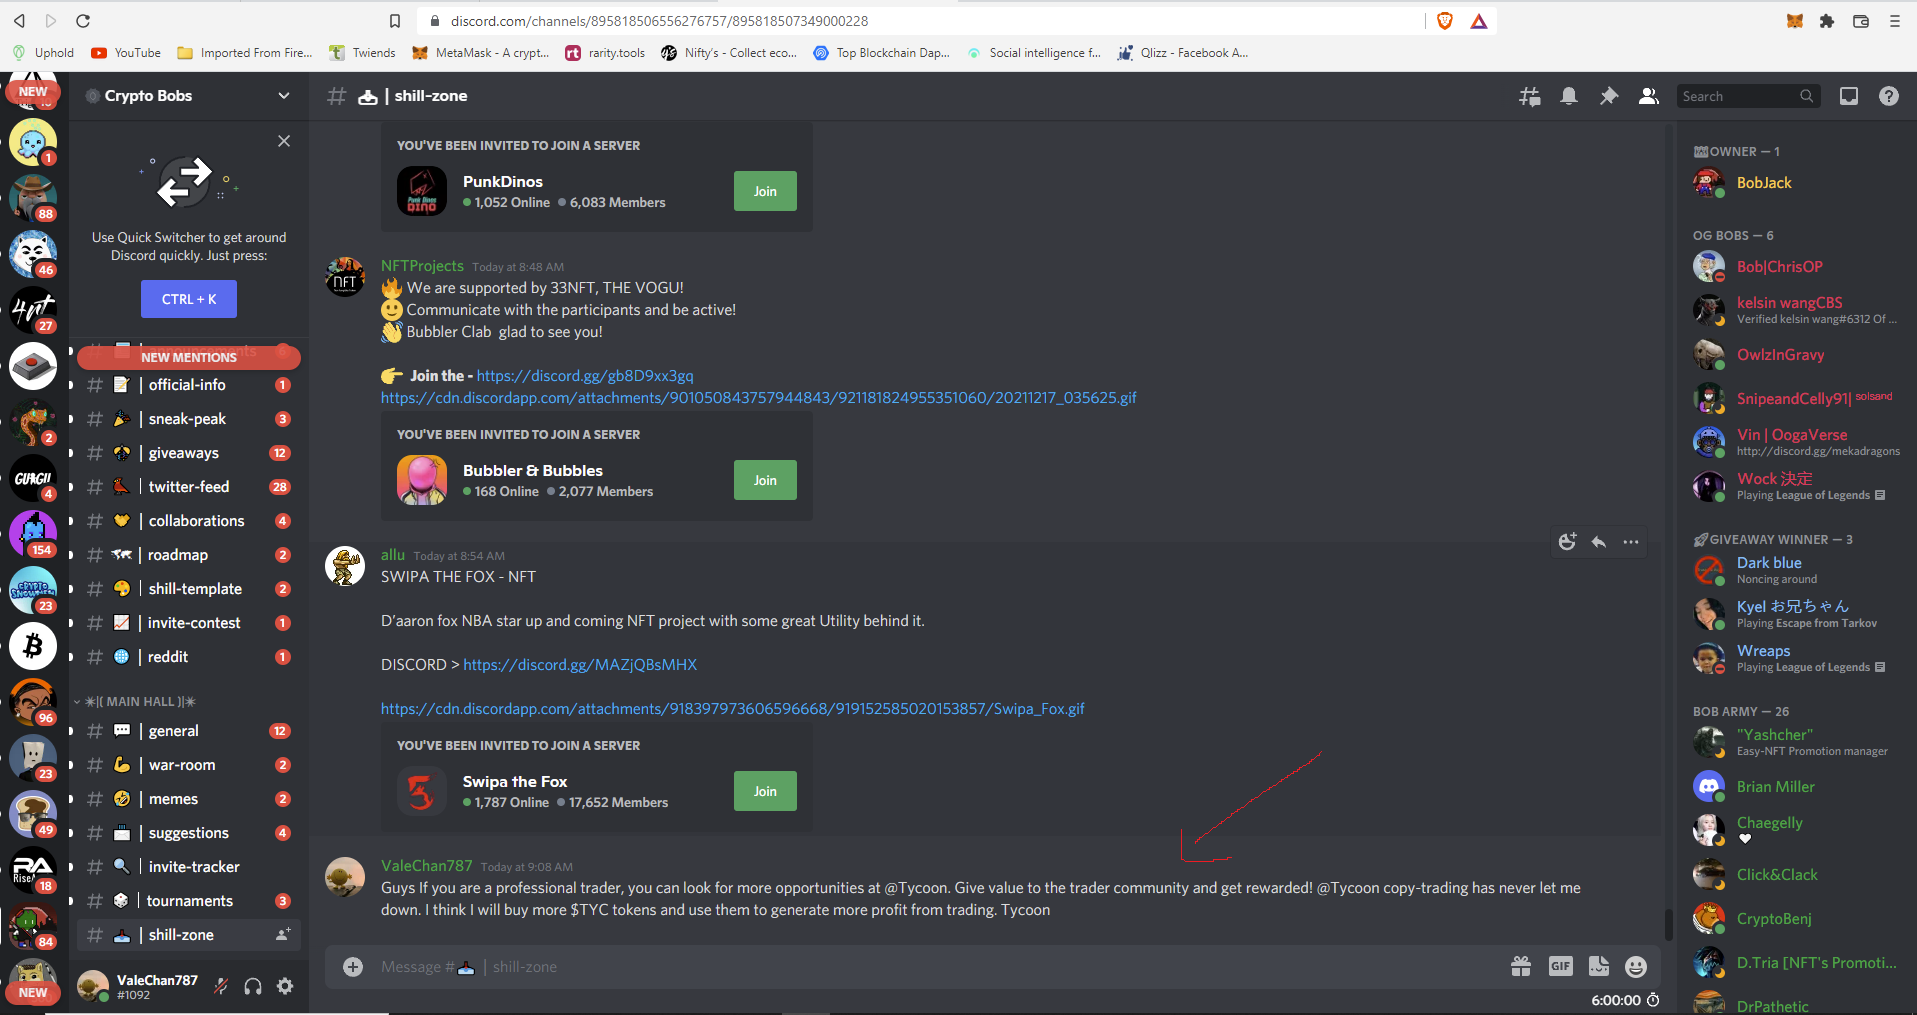Open the YouTube bookmark
The image size is (1917, 1015).
click(126, 53)
